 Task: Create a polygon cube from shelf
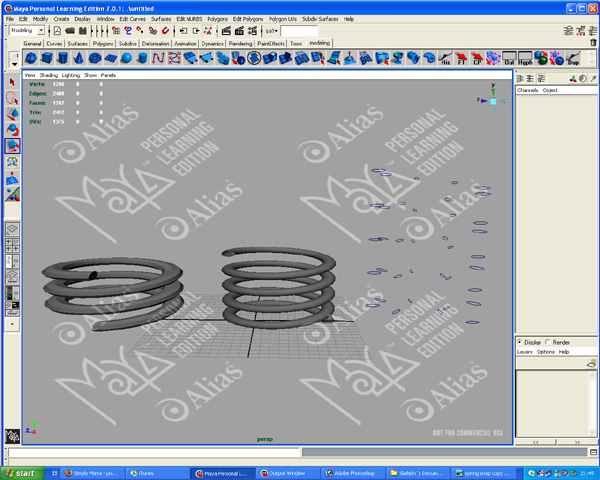click(47, 58)
